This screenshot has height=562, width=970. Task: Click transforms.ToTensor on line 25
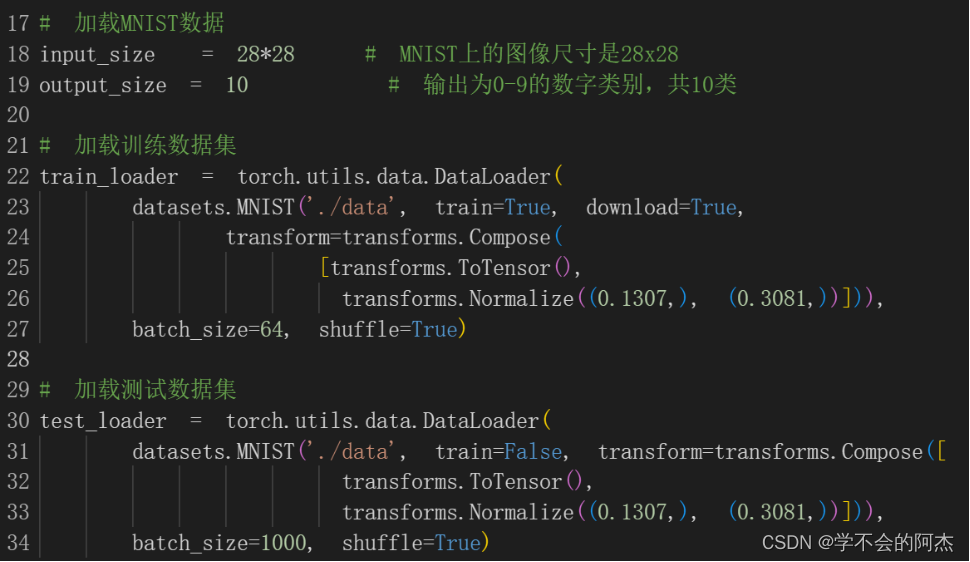(x=440, y=268)
